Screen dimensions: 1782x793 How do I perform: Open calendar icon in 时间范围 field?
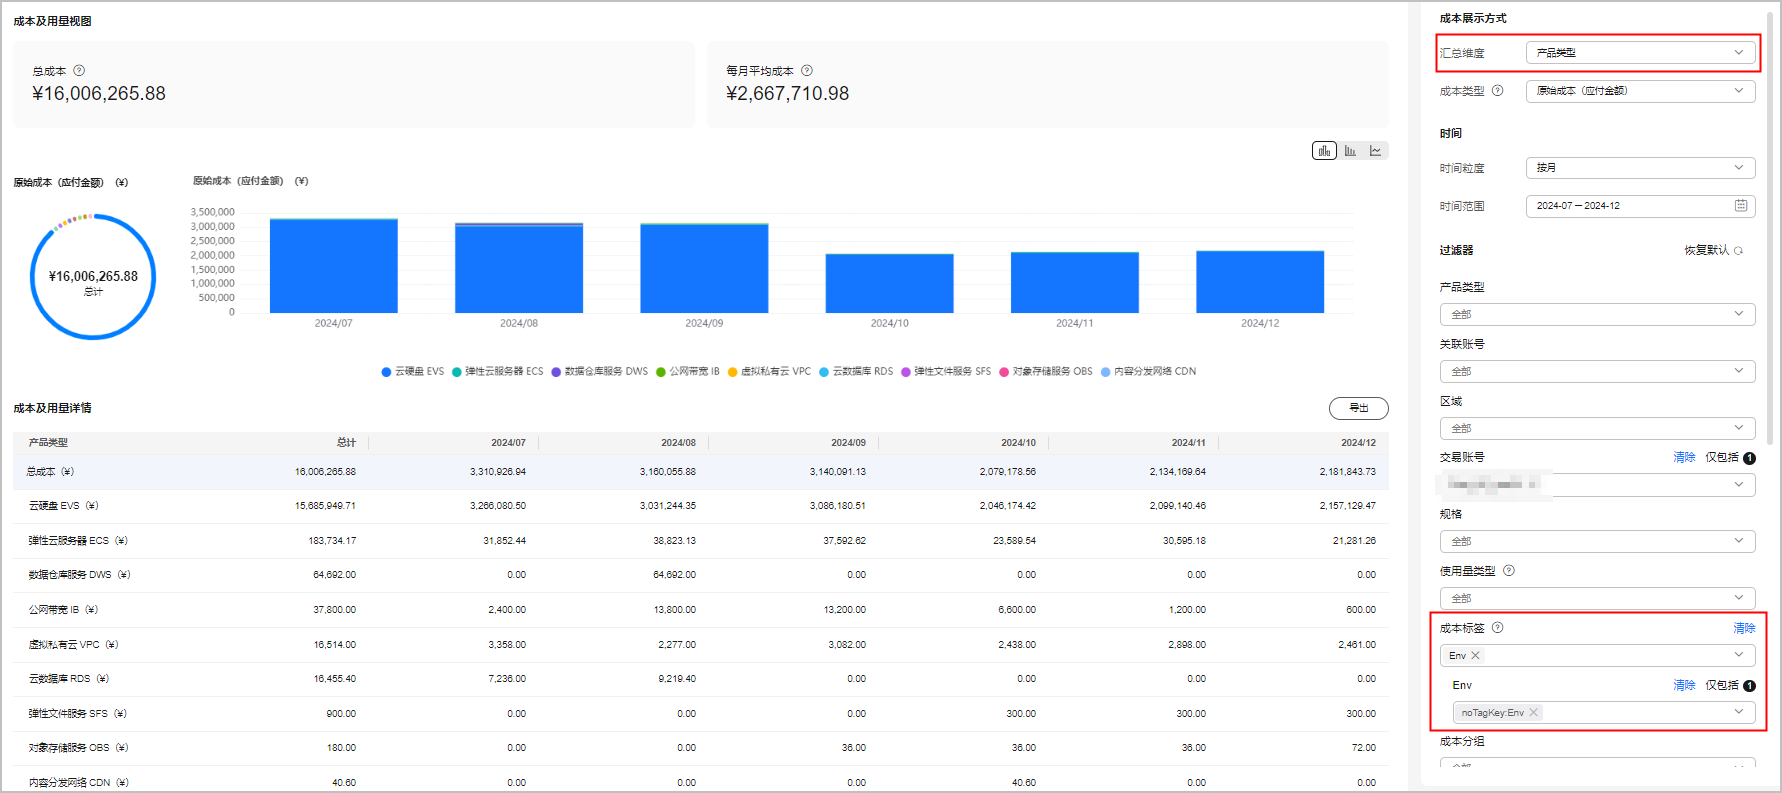click(x=1740, y=206)
